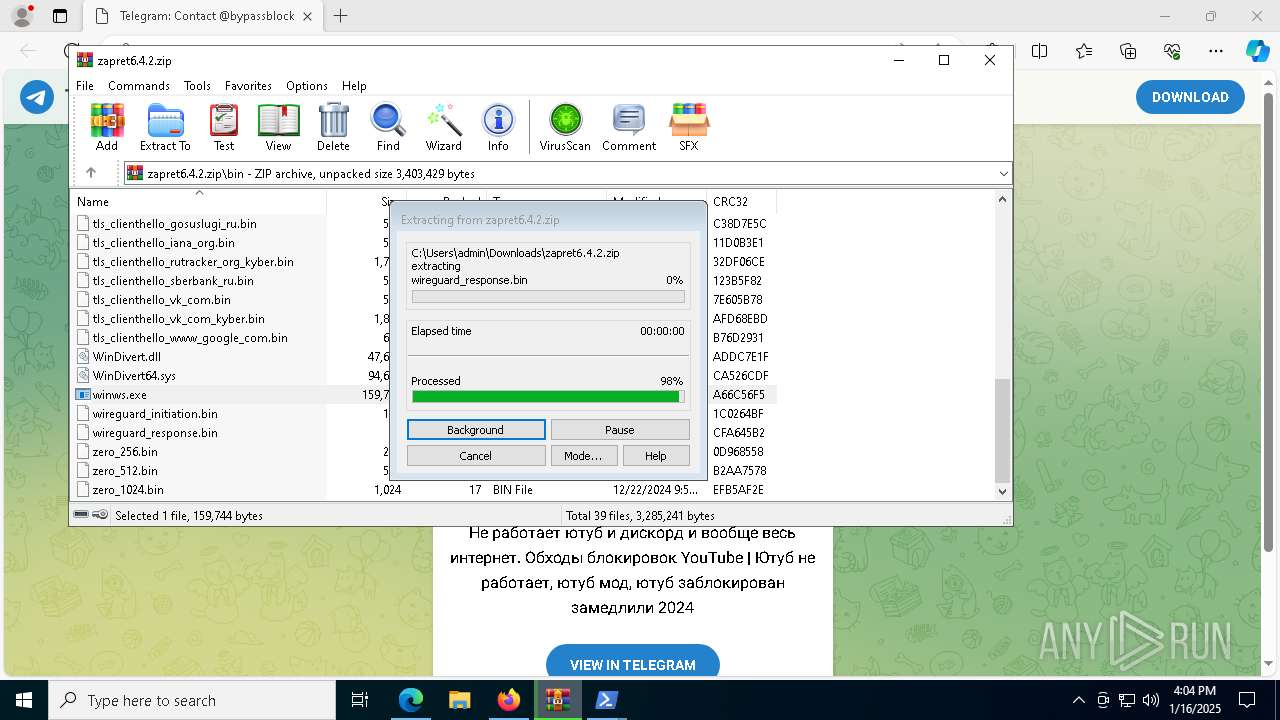Click the Telegram logo icon
The image size is (1280, 720).
click(37, 97)
